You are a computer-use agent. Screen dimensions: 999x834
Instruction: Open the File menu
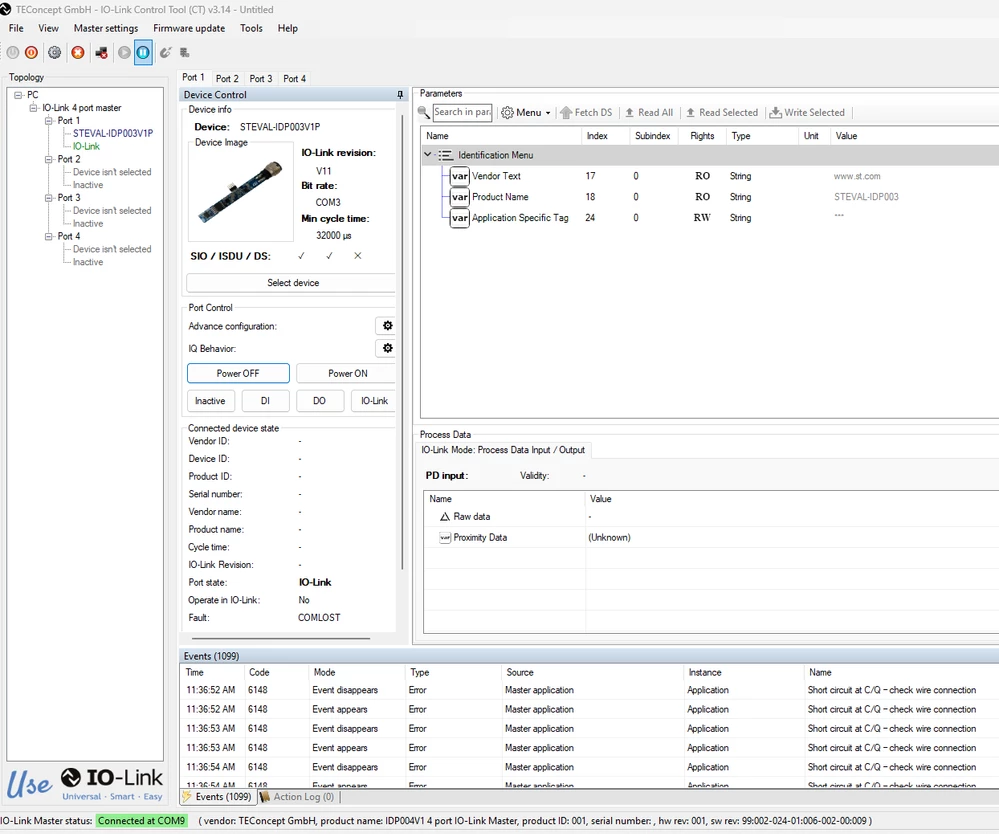[x=16, y=28]
